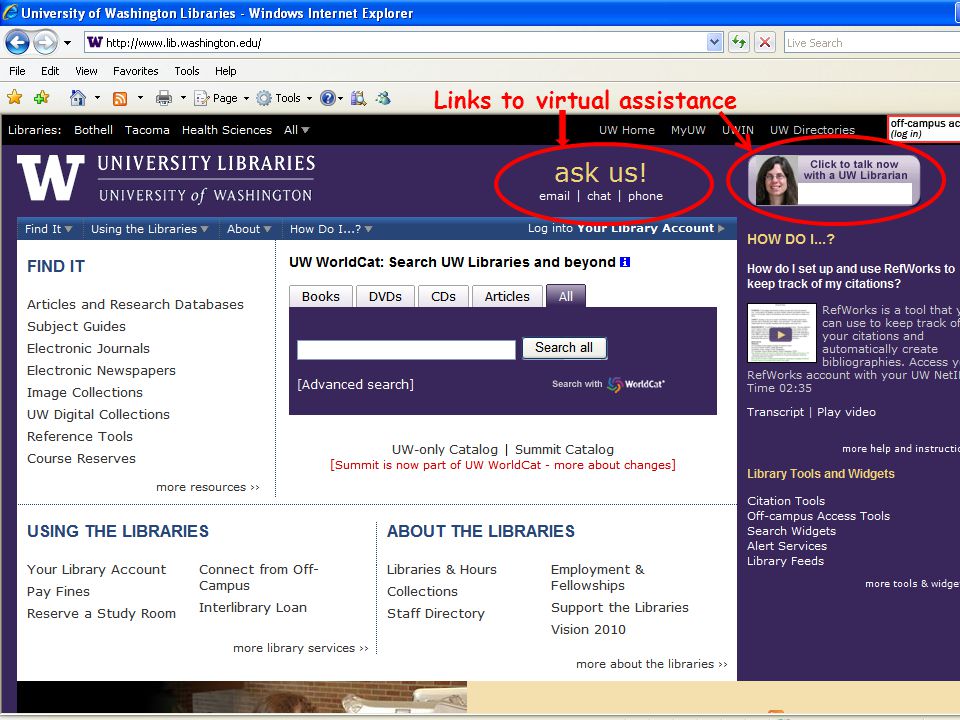Screen dimensions: 960x720
Task: Open the Health Sciences library link
Action: pyautogui.click(x=227, y=130)
